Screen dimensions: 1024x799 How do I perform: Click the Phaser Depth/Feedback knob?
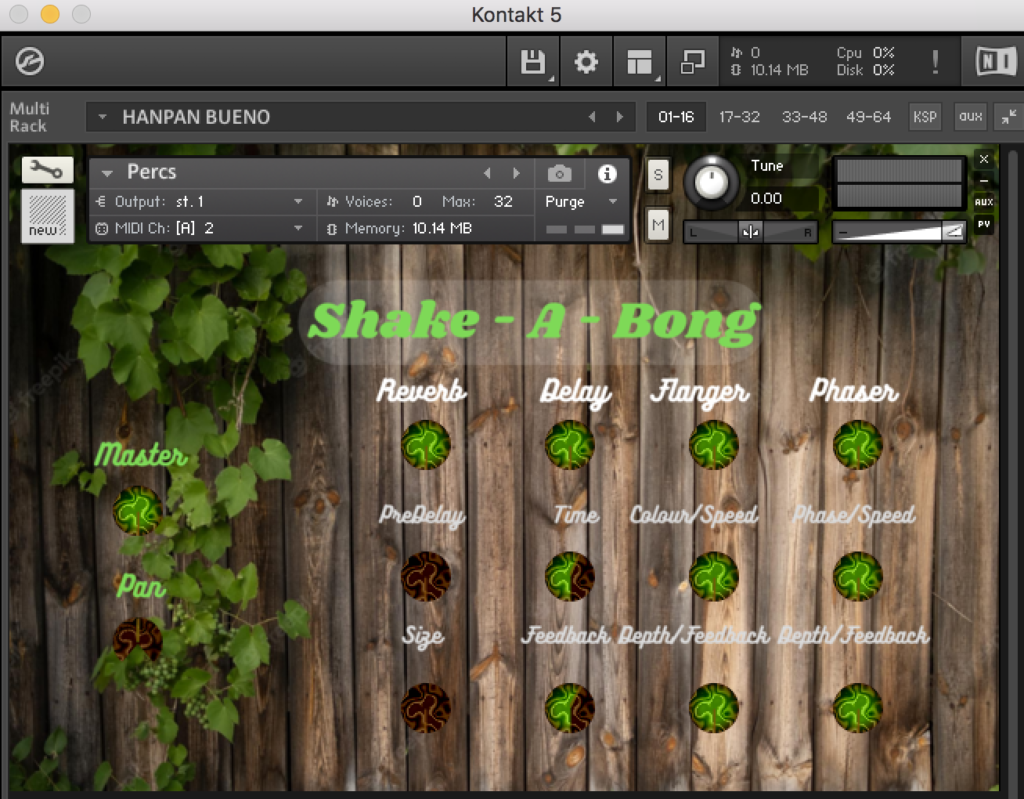click(x=857, y=708)
